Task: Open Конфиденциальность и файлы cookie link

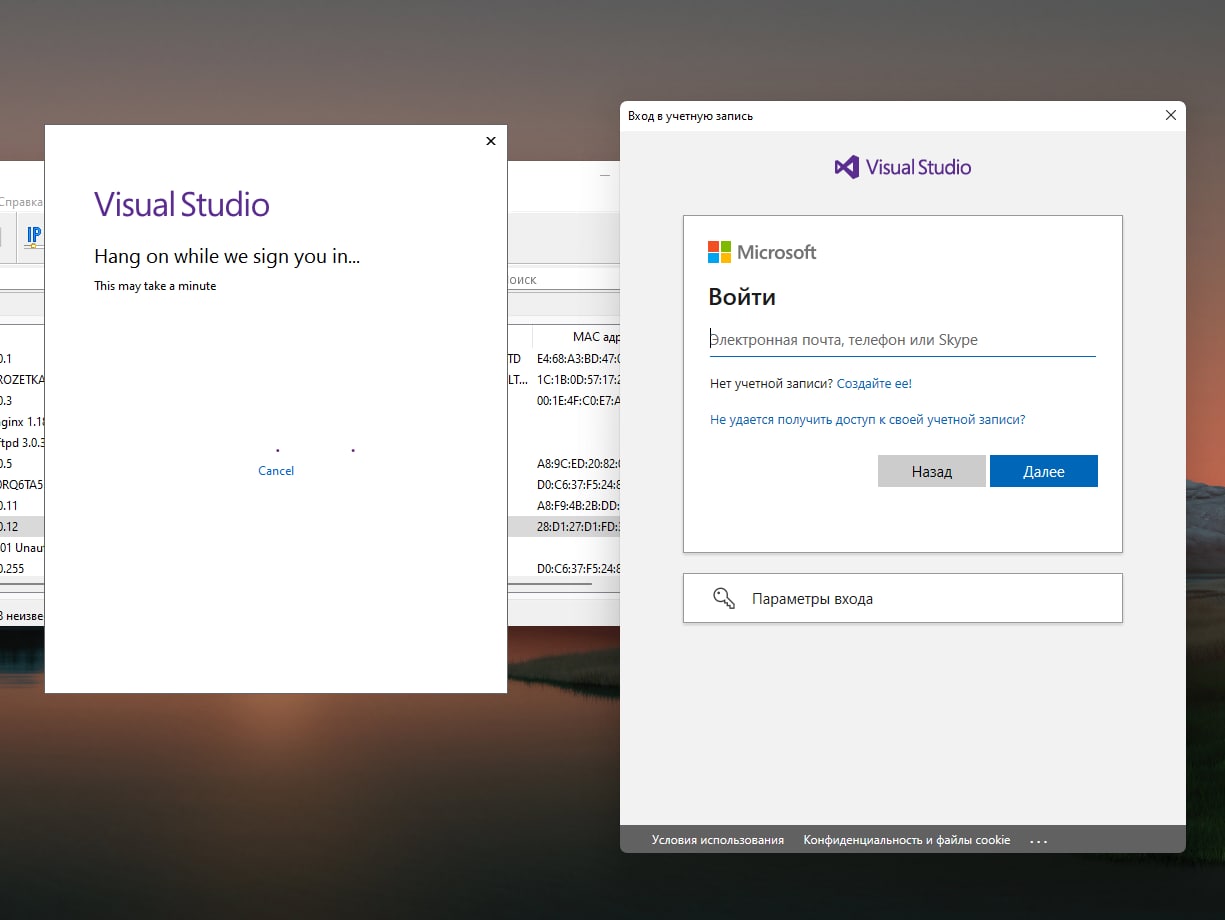Action: tap(907, 840)
